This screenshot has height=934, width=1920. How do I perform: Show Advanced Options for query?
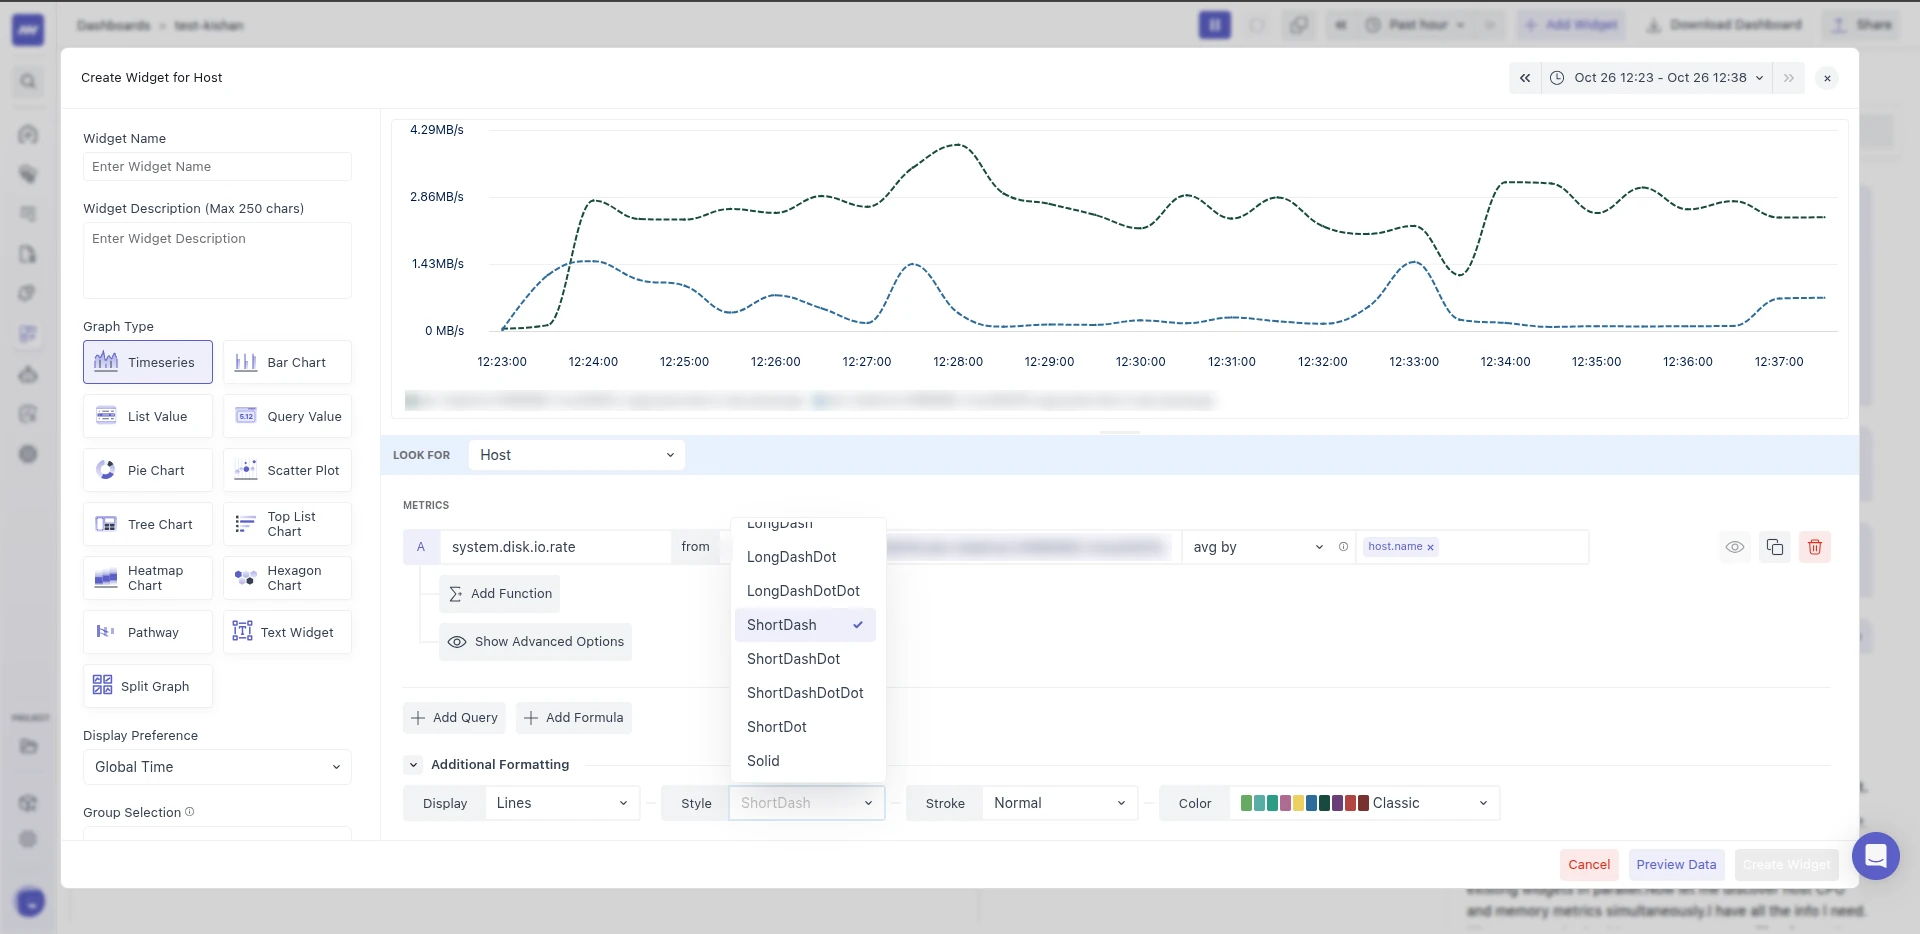(x=535, y=642)
